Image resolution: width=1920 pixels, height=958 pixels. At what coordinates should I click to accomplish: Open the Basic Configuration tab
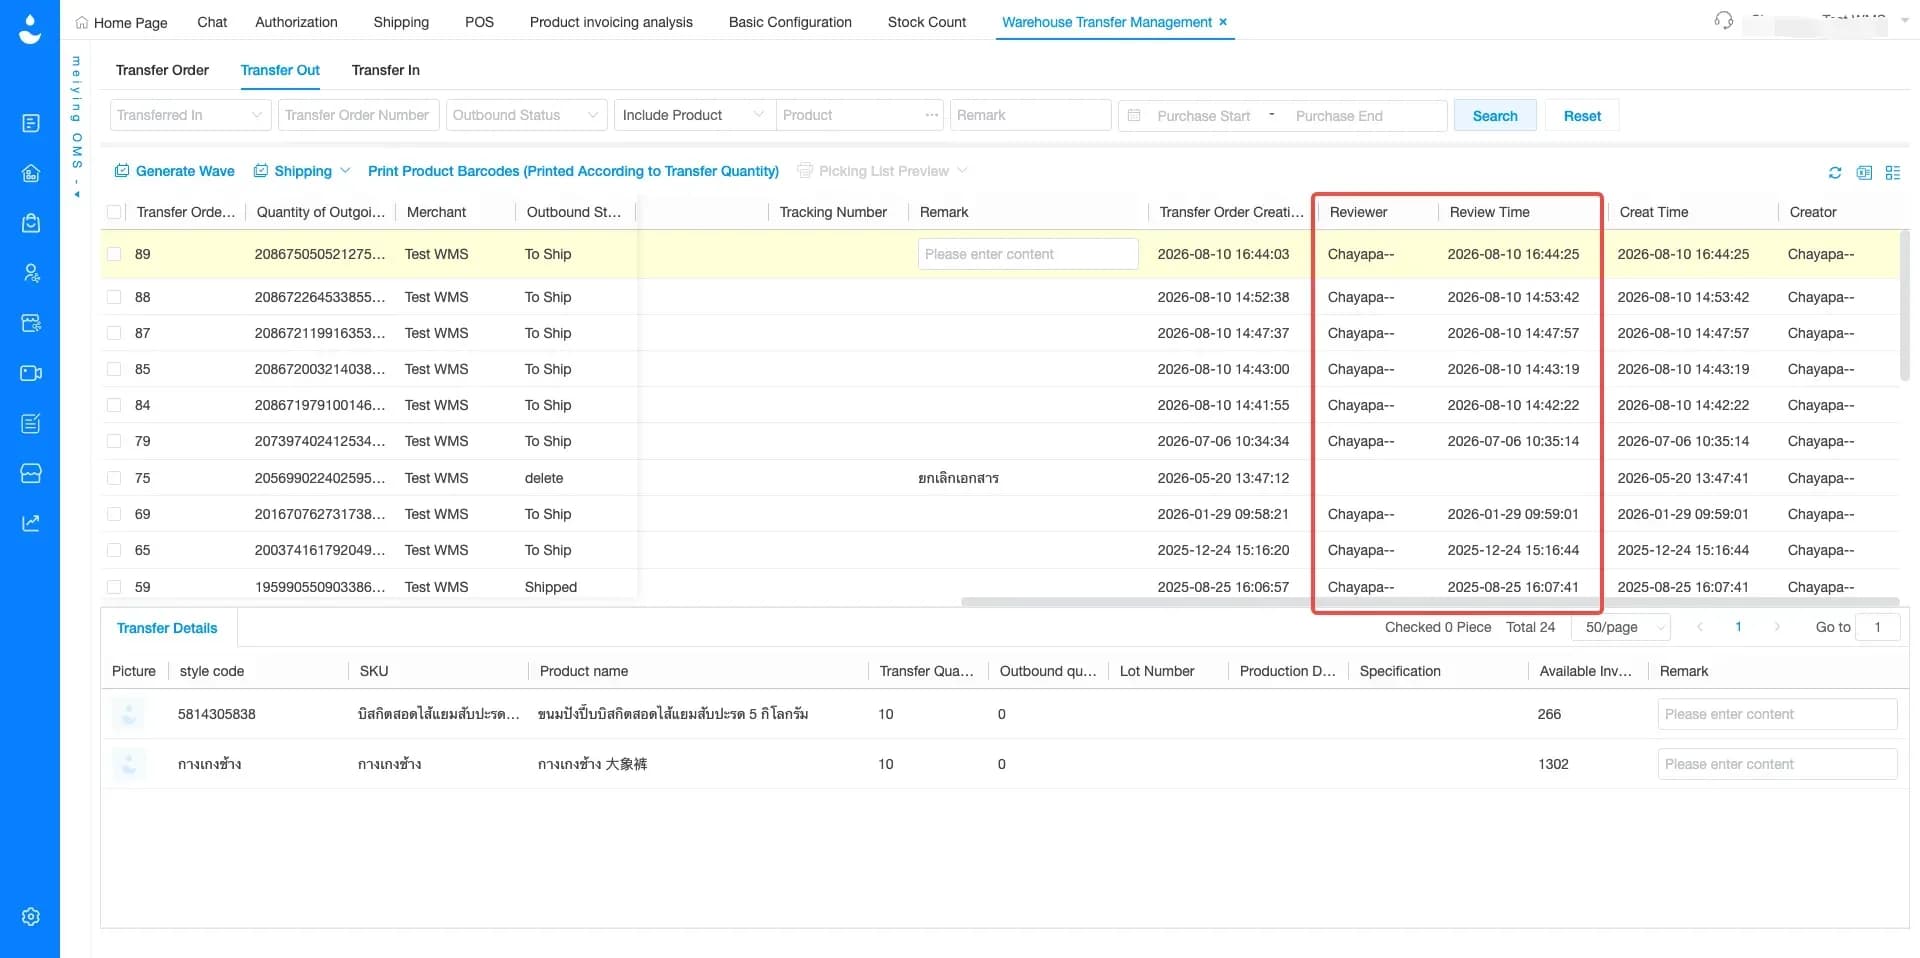click(x=790, y=22)
